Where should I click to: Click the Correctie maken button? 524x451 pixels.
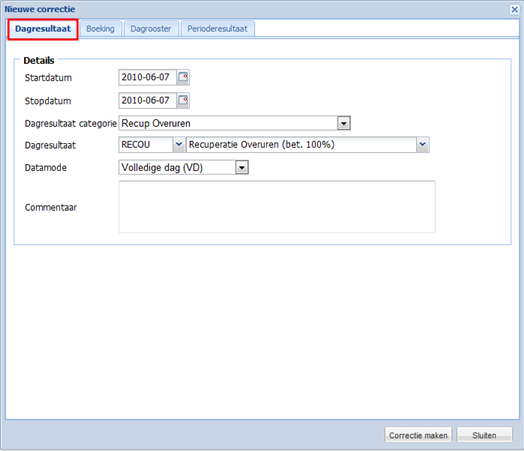tap(418, 435)
